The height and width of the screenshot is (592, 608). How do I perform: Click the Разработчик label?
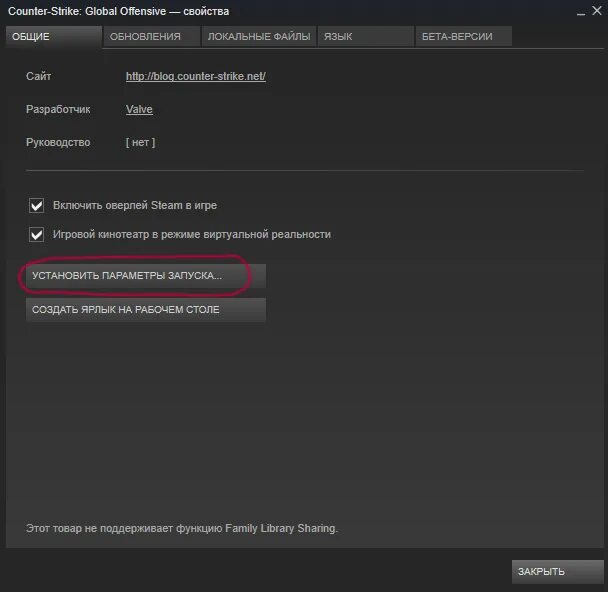[x=58, y=109]
